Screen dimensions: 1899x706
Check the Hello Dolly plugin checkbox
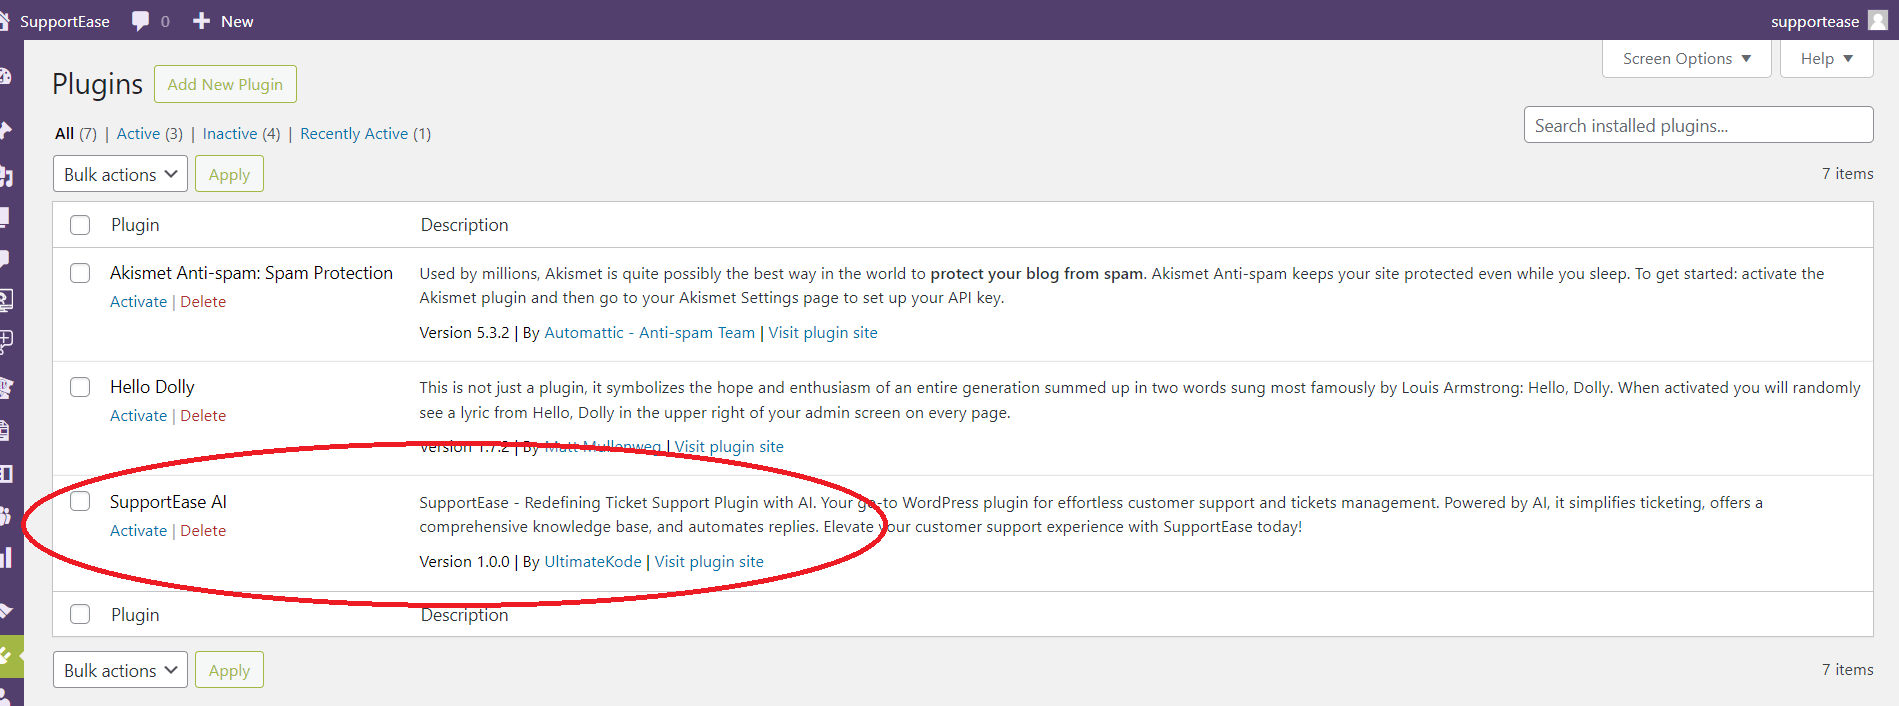(x=80, y=387)
